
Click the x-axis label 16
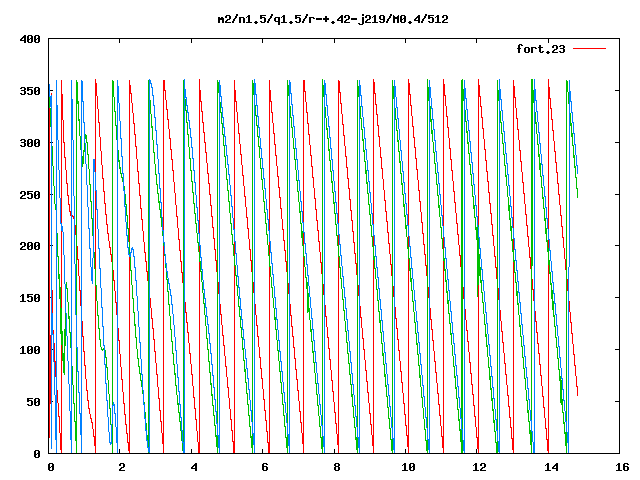[x=622, y=467]
